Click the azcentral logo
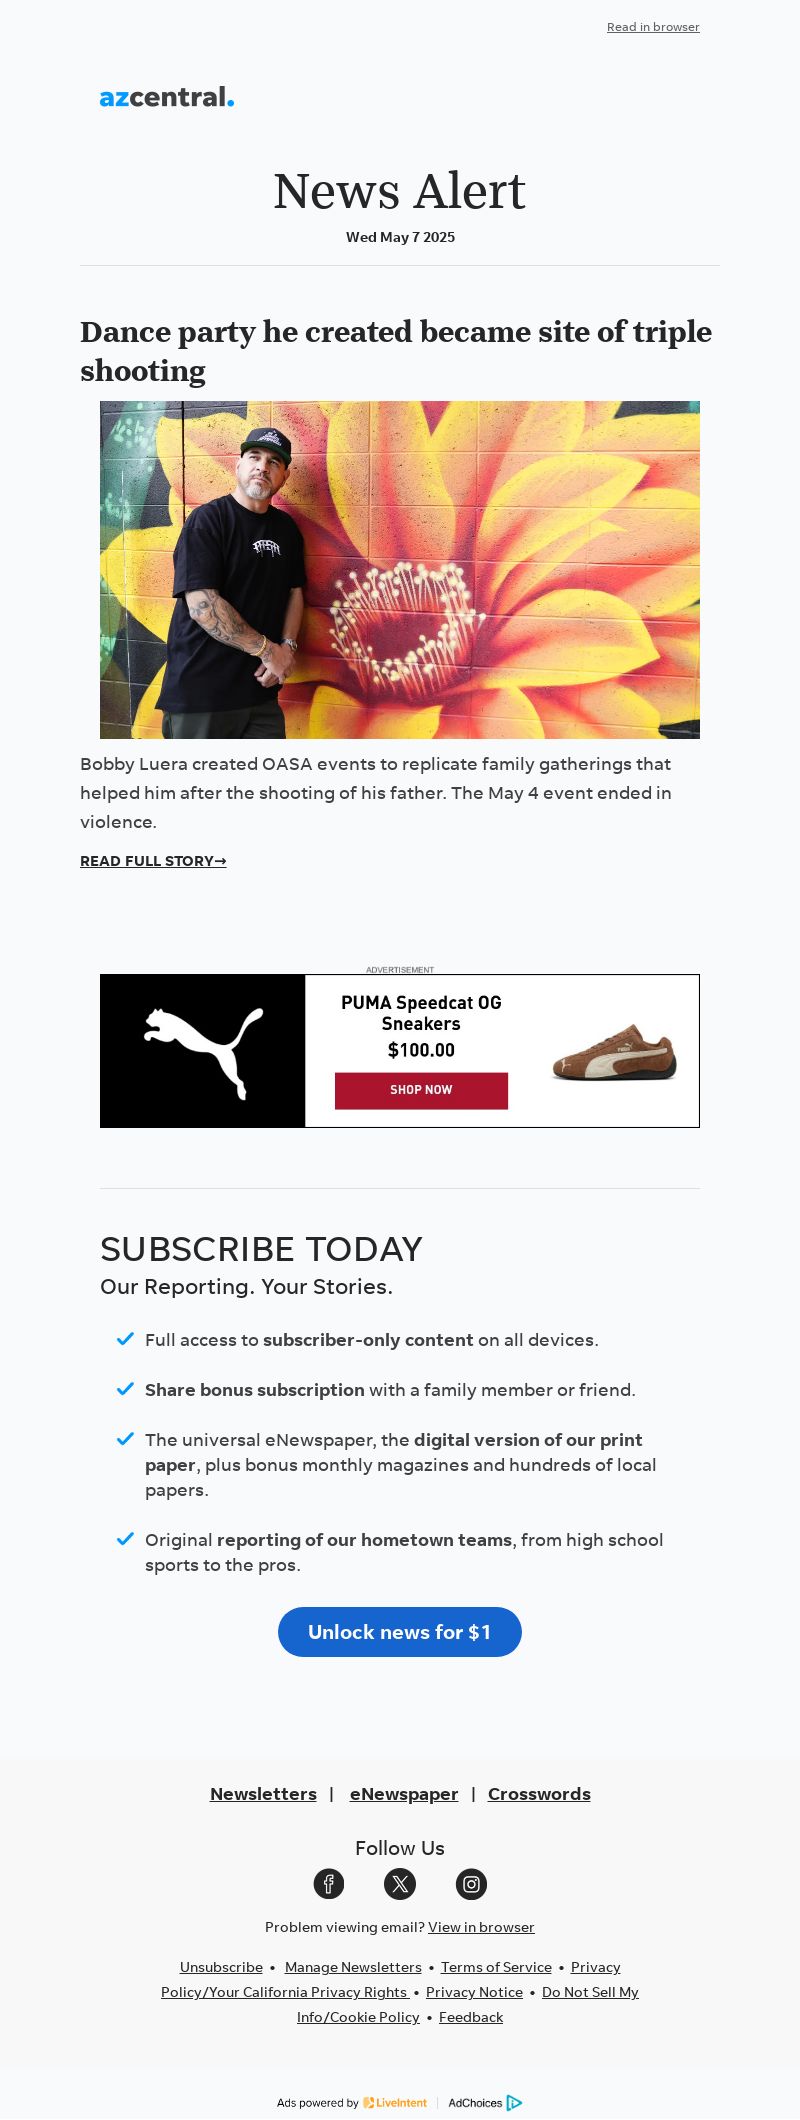The width and height of the screenshot is (800, 2120). pos(167,97)
